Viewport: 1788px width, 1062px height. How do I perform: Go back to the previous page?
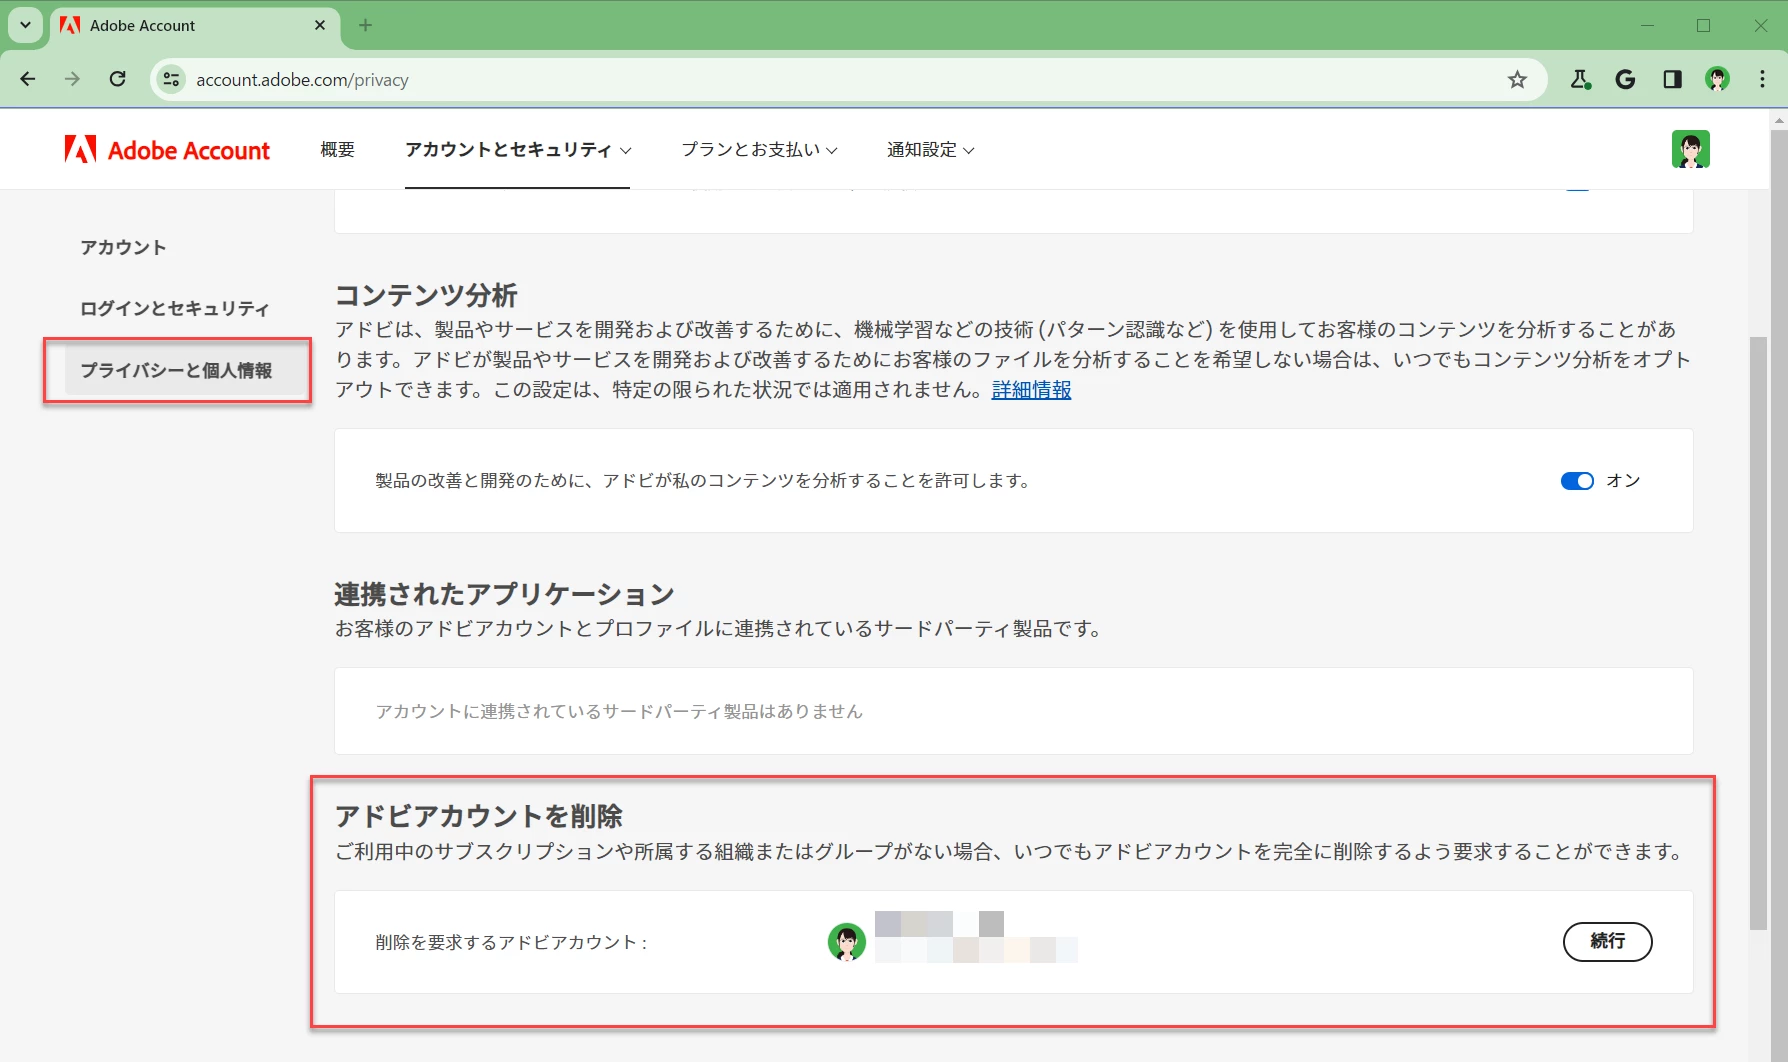pyautogui.click(x=28, y=79)
